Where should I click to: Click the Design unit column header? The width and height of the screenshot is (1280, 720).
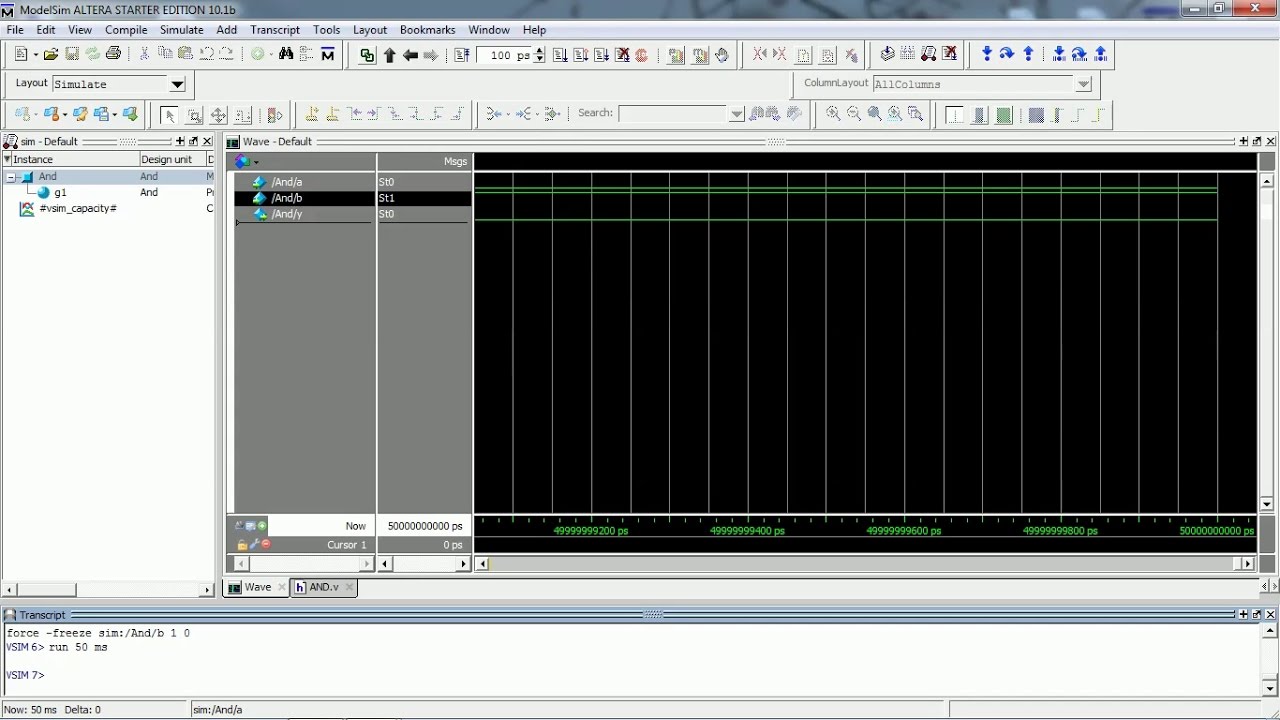[x=172, y=159]
